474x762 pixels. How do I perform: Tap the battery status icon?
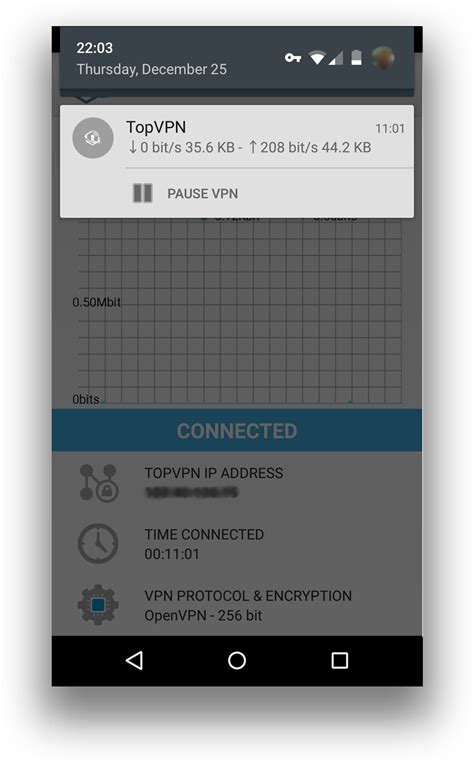[x=356, y=57]
